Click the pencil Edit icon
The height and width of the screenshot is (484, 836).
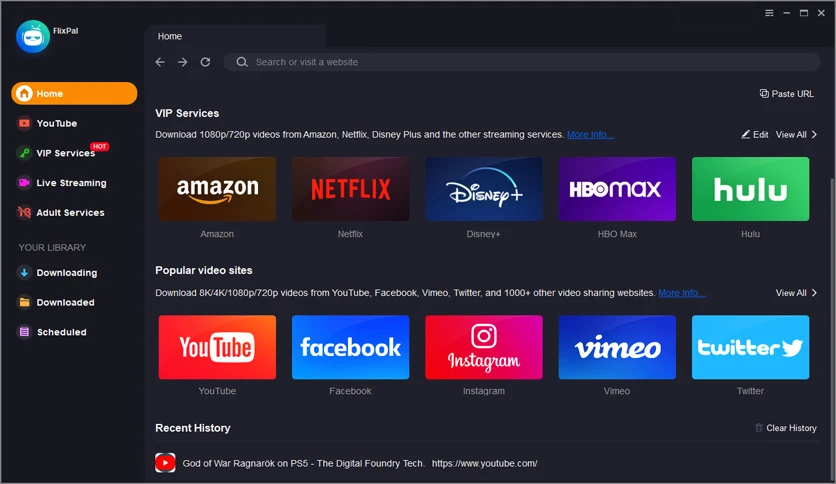tap(745, 134)
